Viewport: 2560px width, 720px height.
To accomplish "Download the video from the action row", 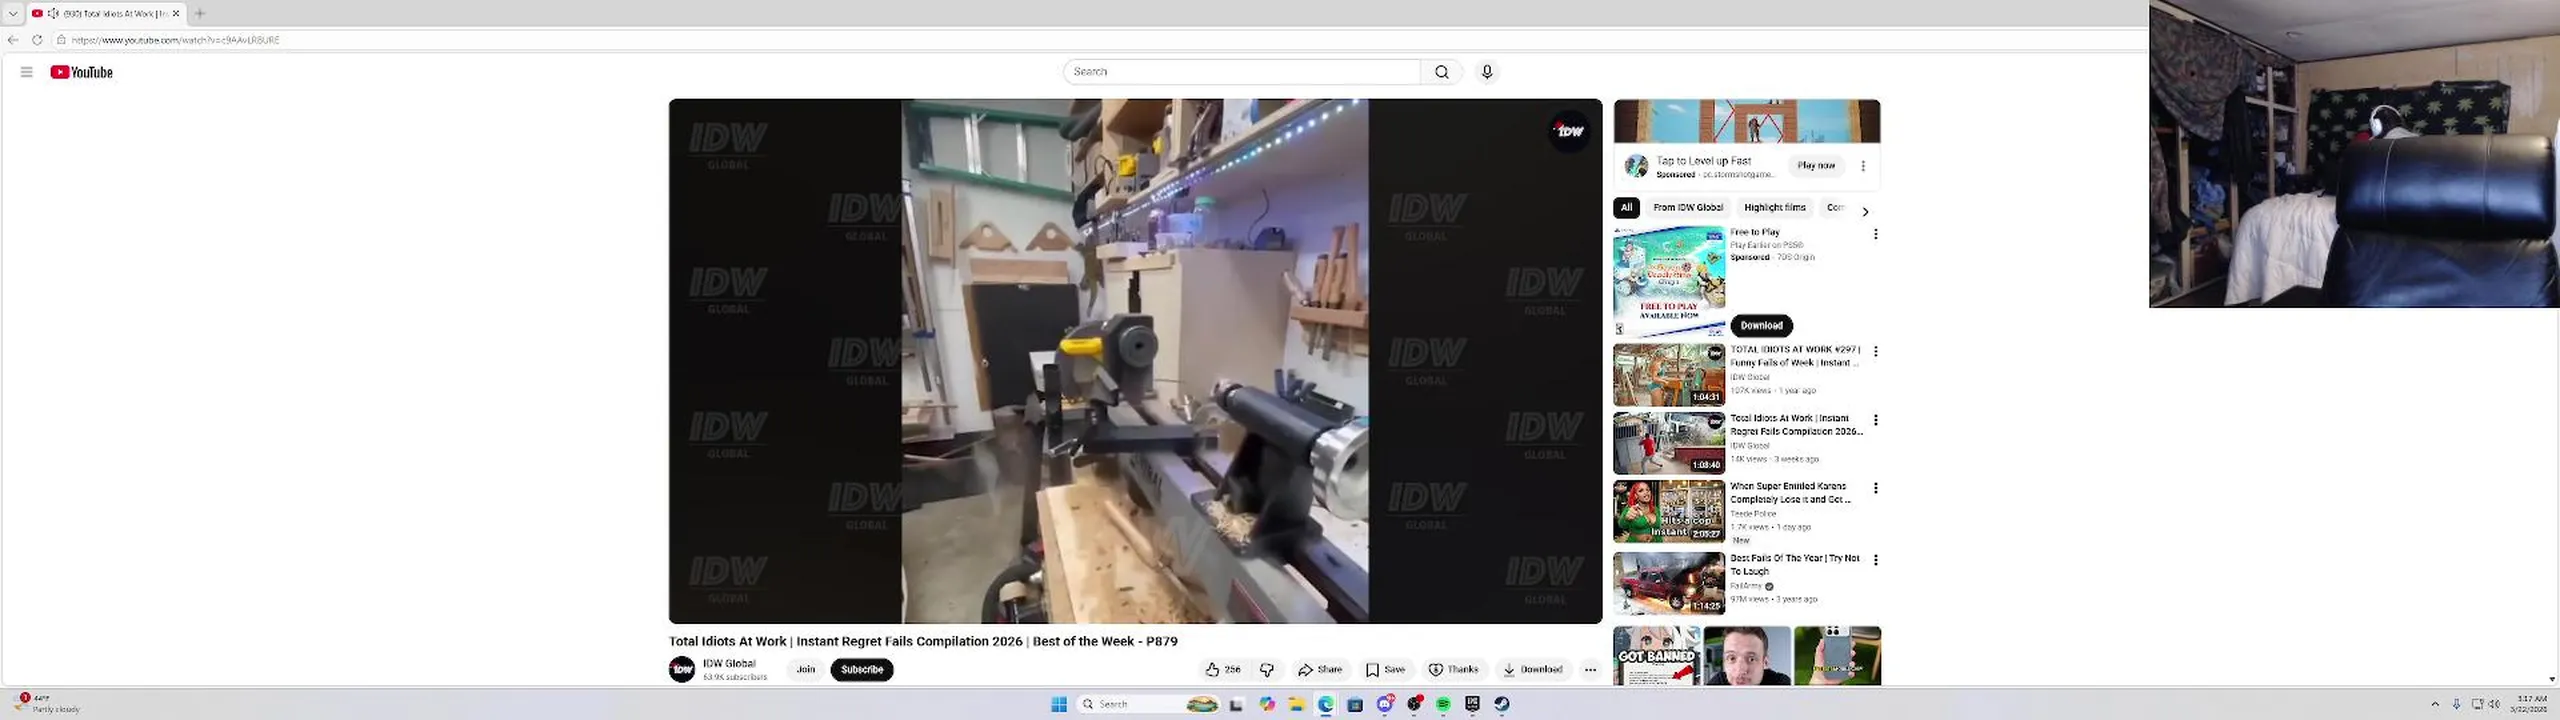I will point(1532,670).
